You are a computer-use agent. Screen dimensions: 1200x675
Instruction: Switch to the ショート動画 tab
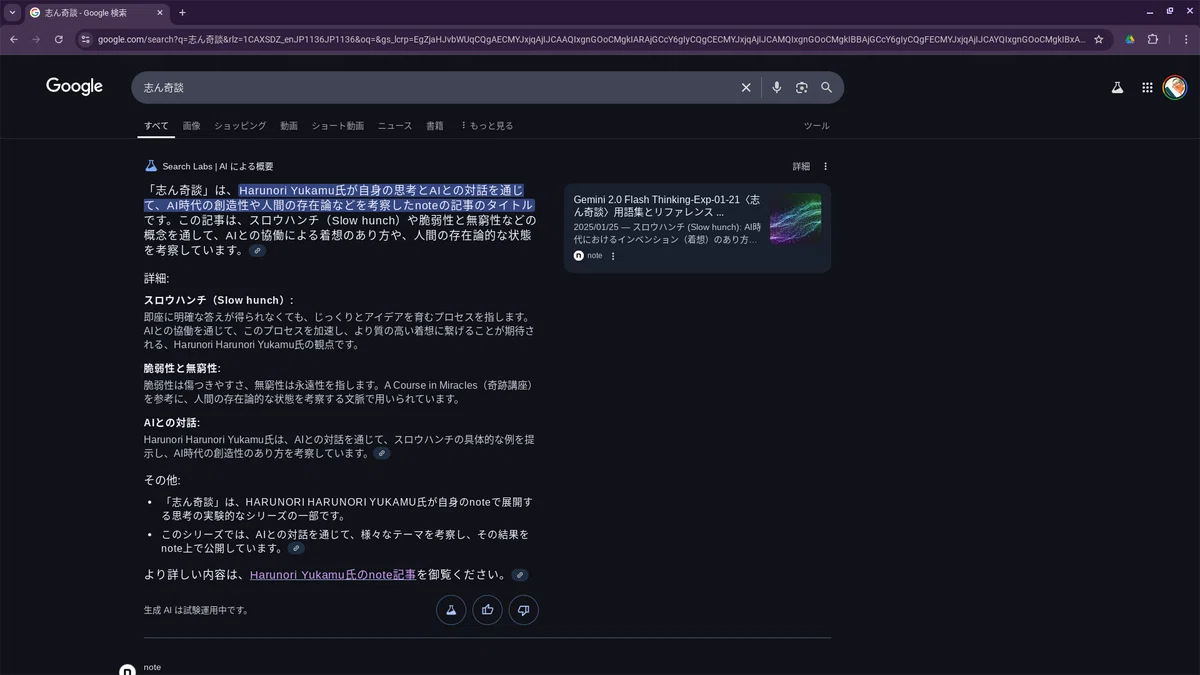point(338,126)
